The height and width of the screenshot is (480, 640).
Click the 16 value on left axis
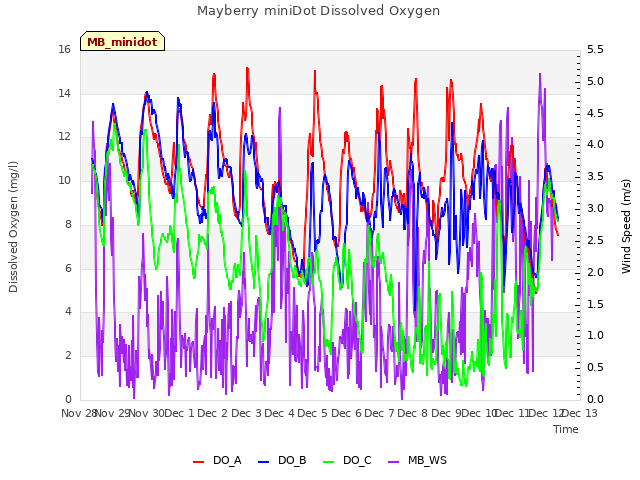point(64,50)
